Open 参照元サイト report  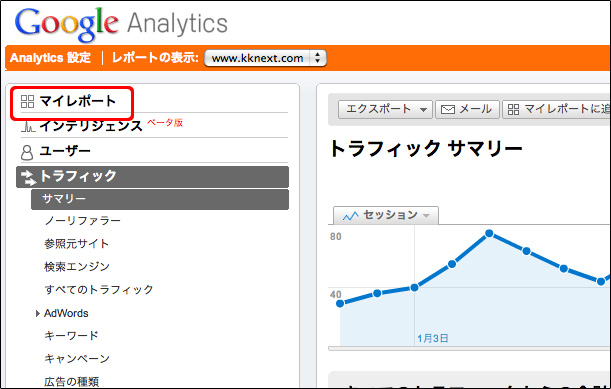pos(76,244)
